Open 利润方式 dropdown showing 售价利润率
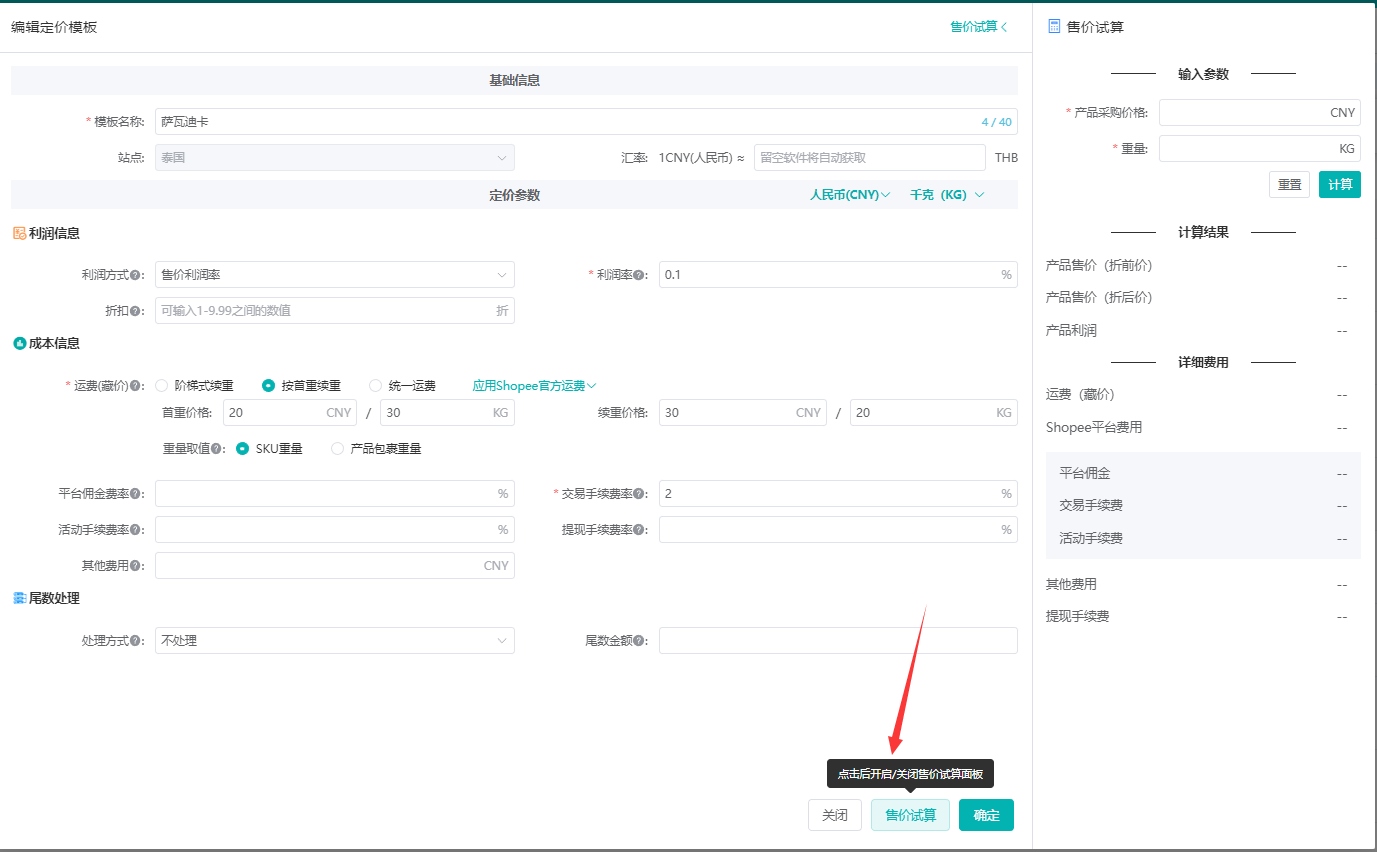 tap(334, 275)
